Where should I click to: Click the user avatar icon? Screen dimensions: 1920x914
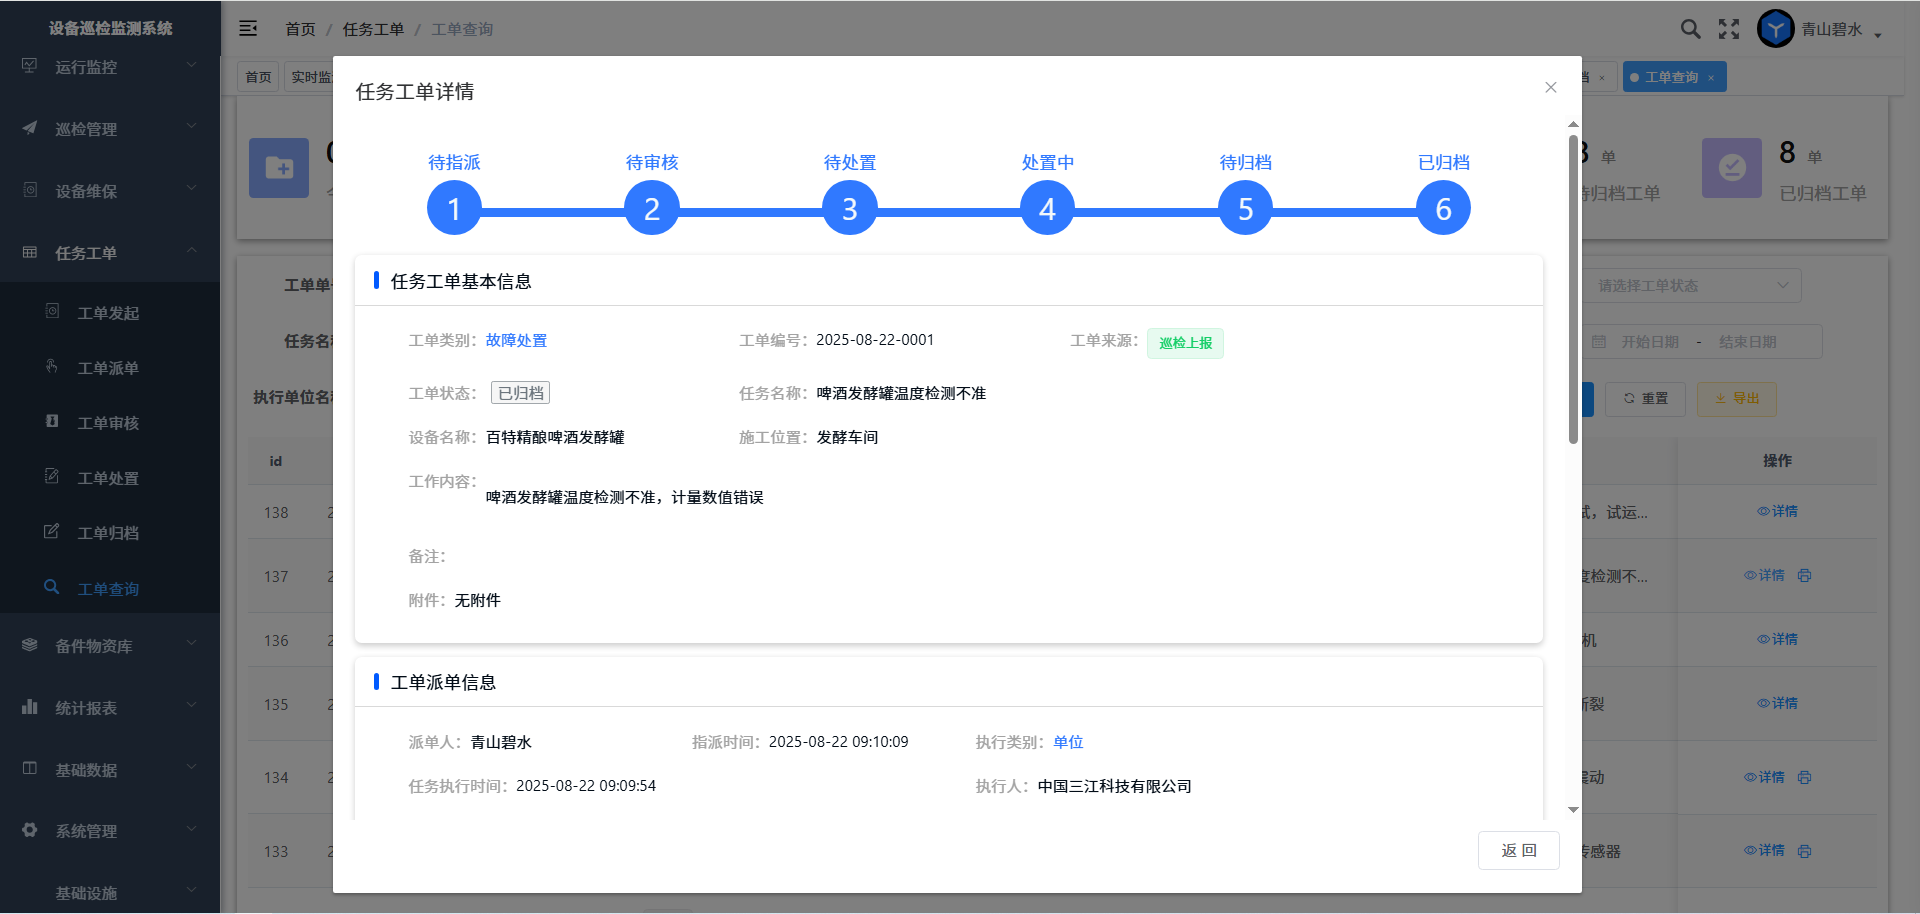[1775, 29]
